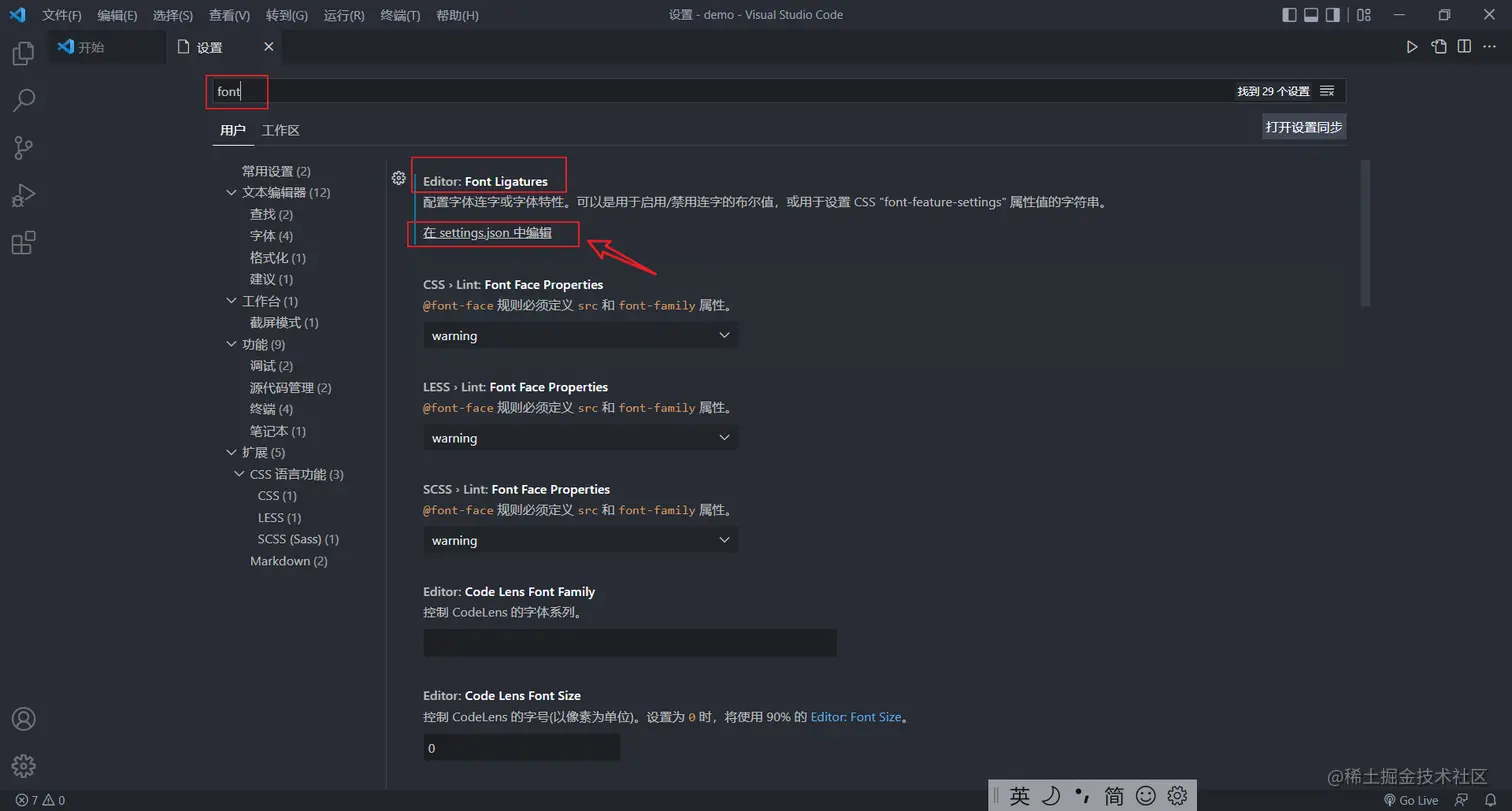This screenshot has height=811, width=1512.
Task: Open the CSS Lint Font Face Properties dropdown
Action: [580, 336]
